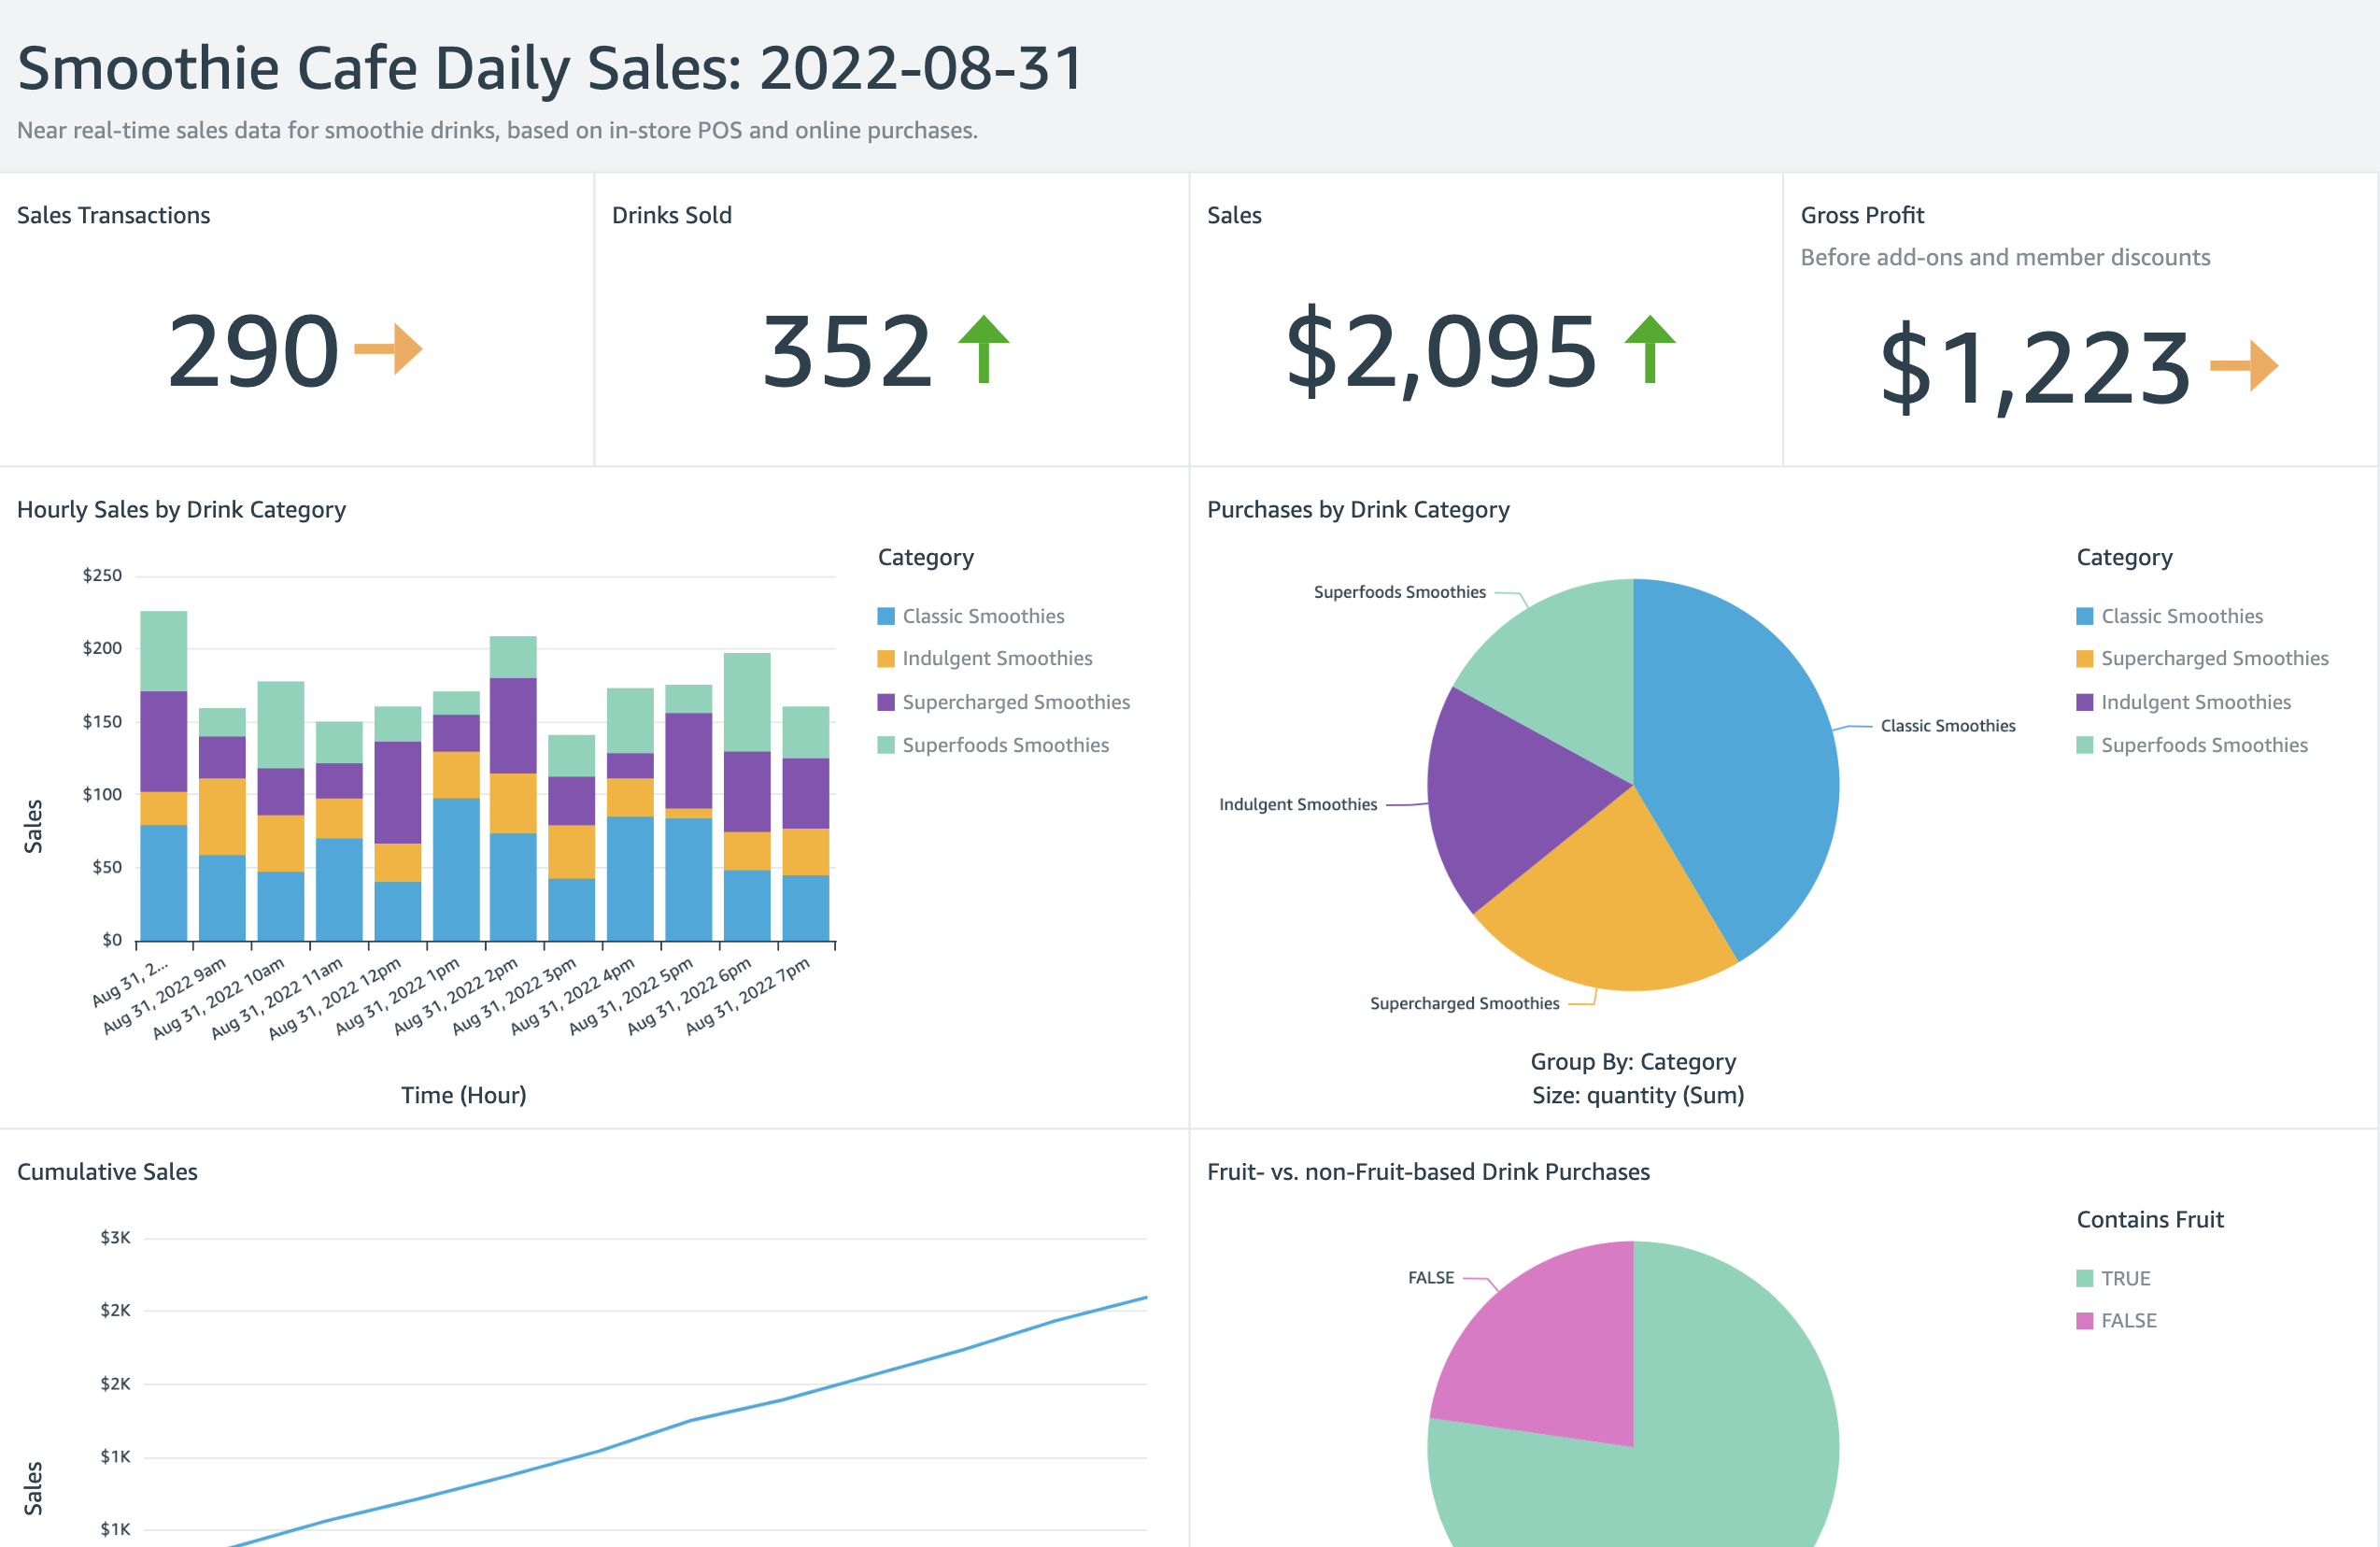The image size is (2380, 1547).
Task: Click the Sales Transactions card title
Action: point(113,215)
